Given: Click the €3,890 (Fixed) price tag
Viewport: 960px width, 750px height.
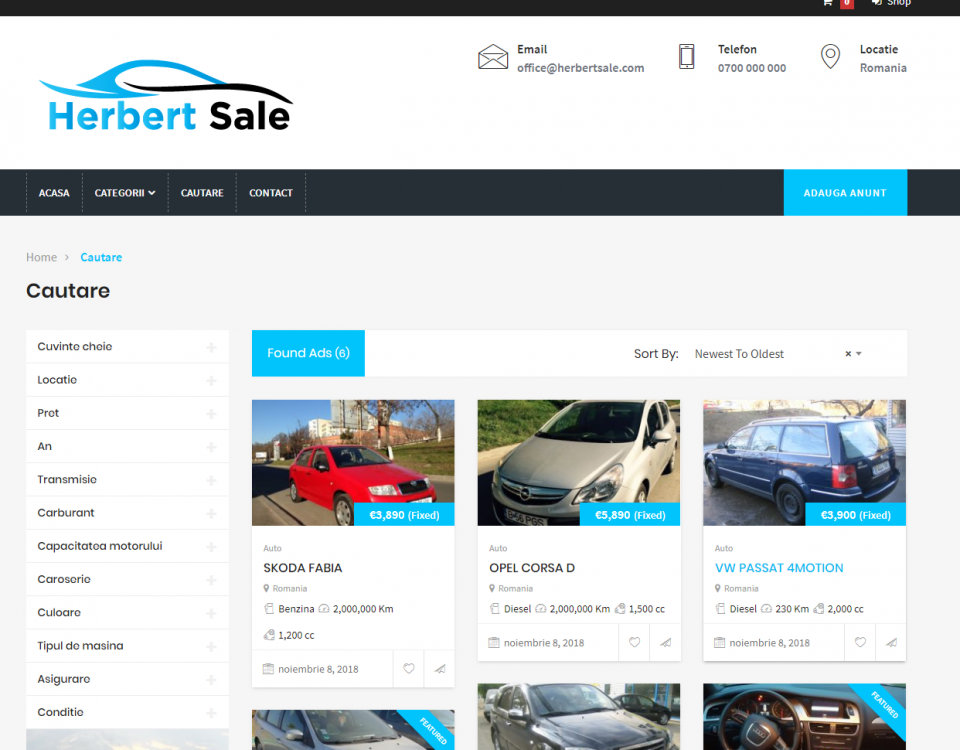Looking at the screenshot, I should pos(404,515).
